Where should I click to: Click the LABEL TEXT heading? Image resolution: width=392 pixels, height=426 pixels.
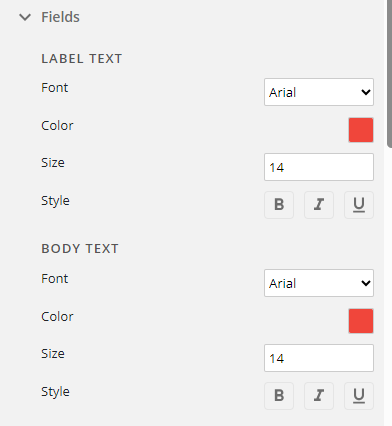coord(82,59)
